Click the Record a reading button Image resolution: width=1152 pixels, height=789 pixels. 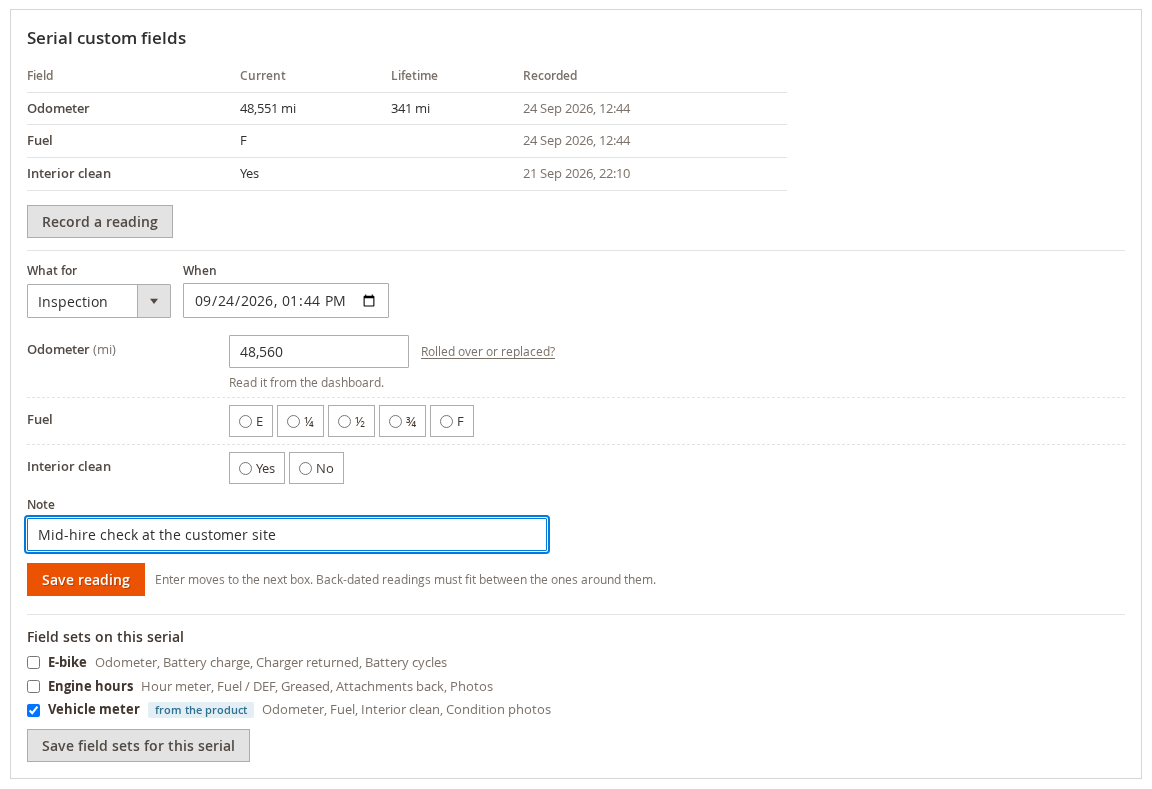[100, 221]
